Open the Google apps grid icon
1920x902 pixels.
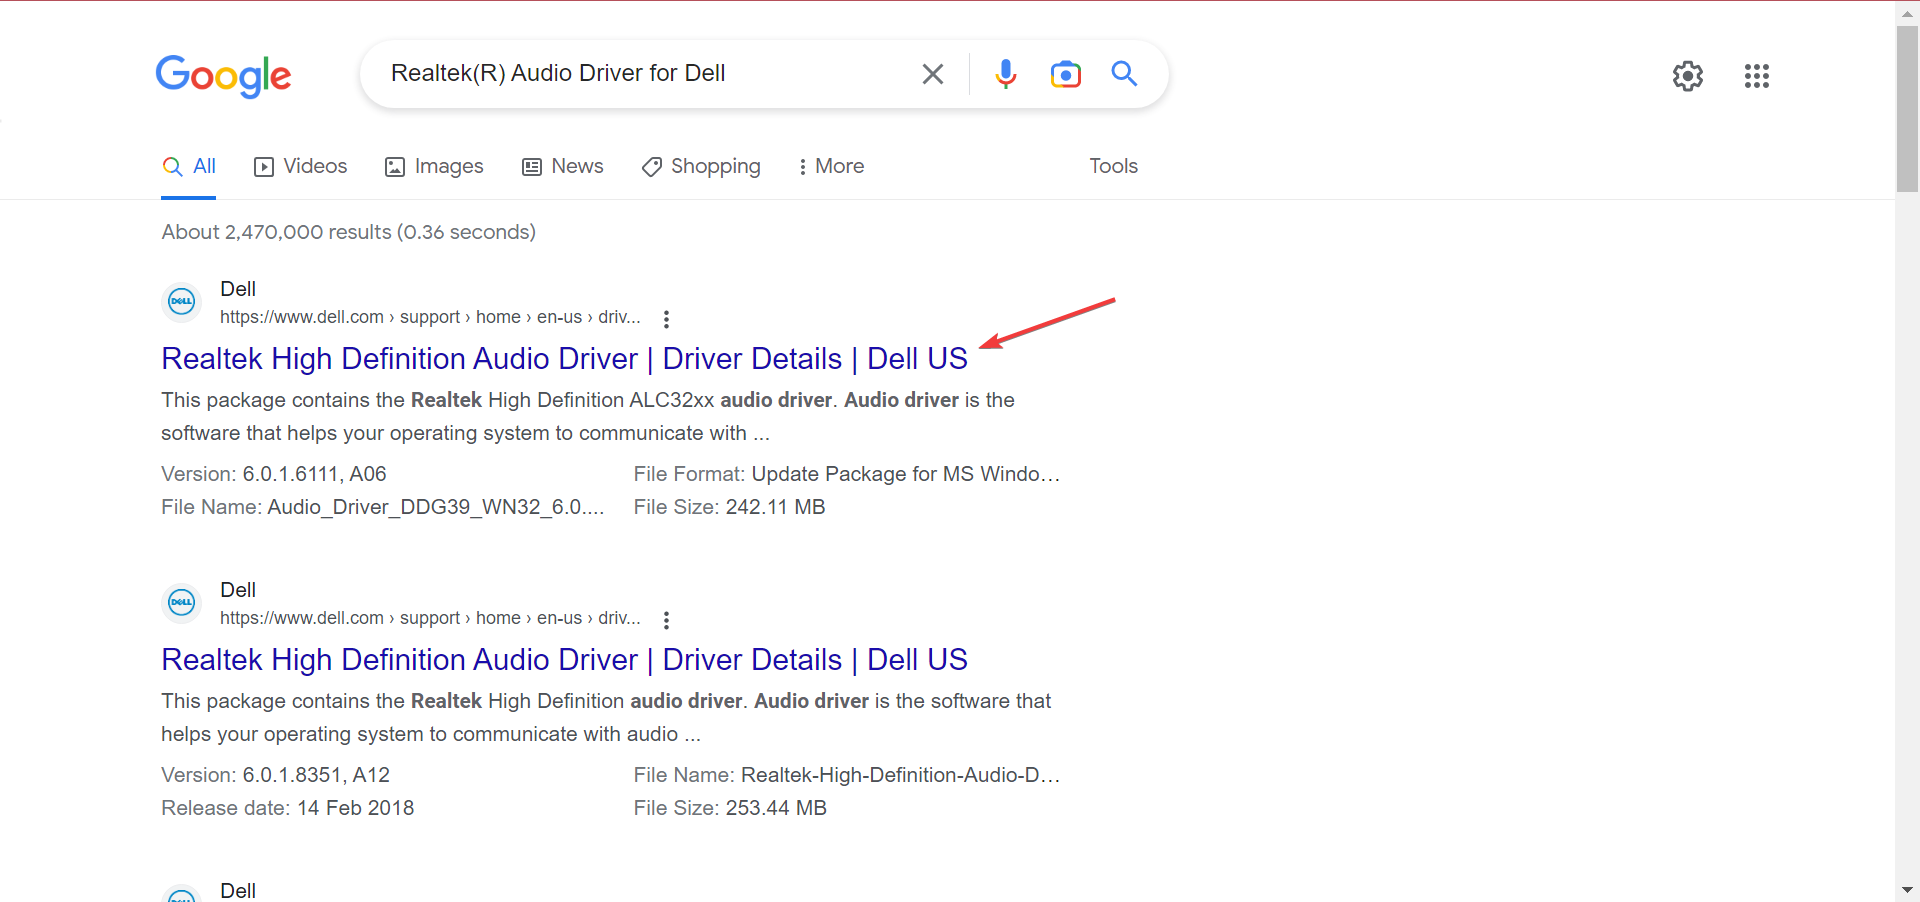point(1757,76)
